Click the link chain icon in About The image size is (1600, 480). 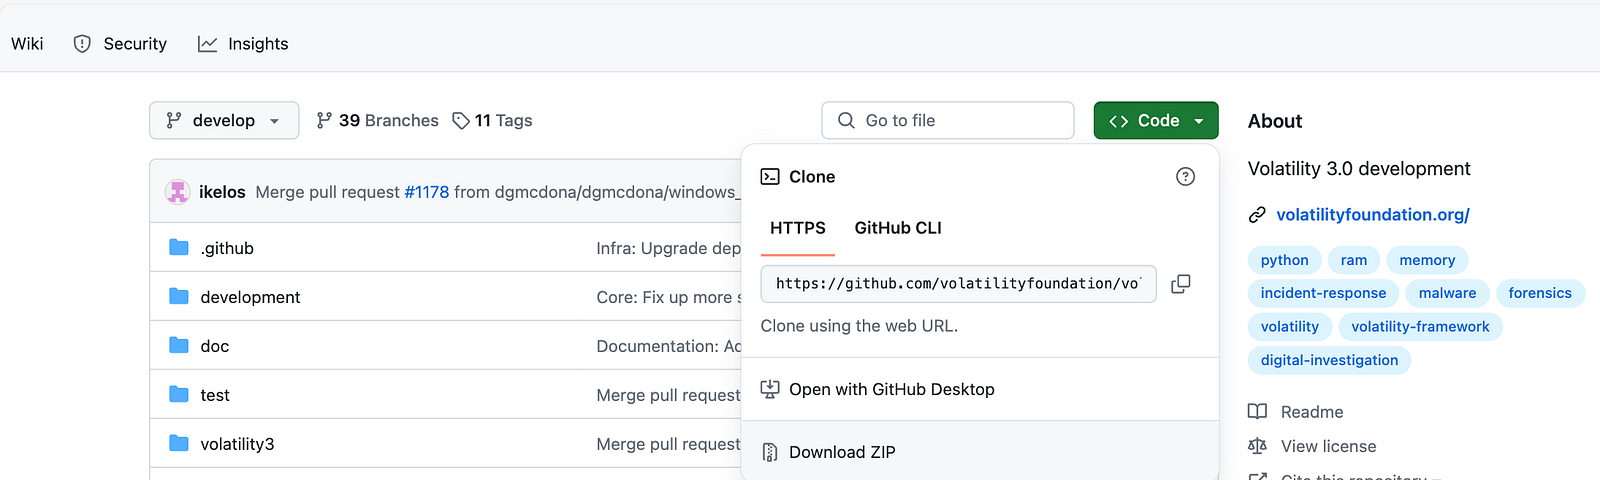[x=1257, y=215]
